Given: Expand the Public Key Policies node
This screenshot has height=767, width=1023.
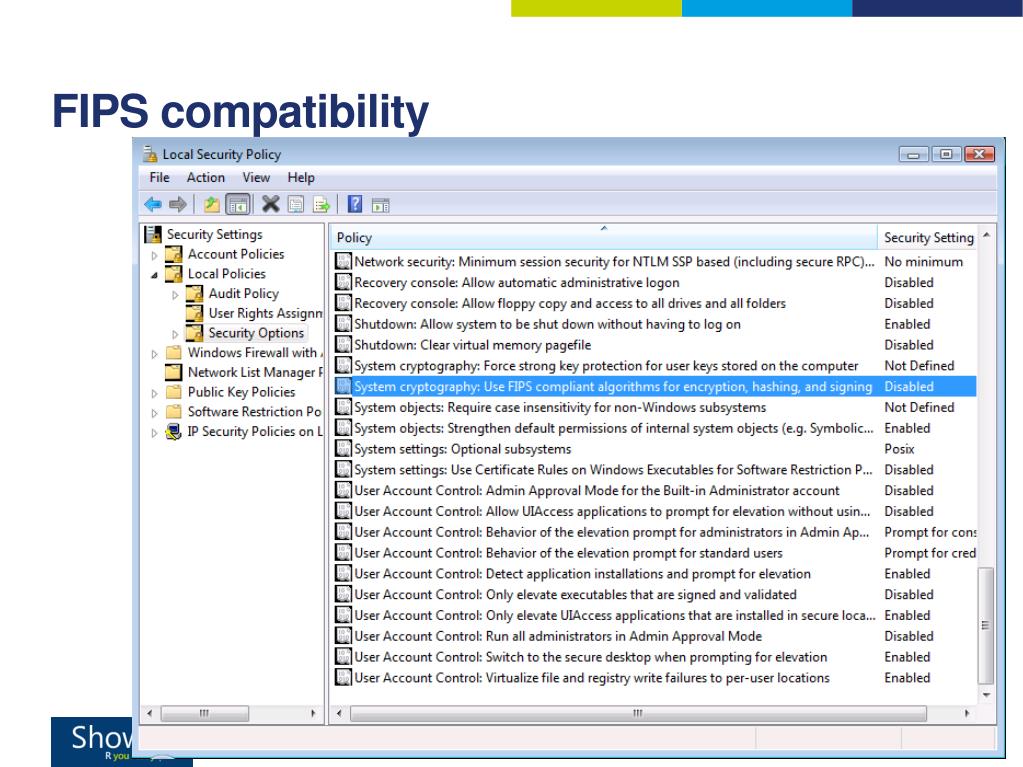Looking at the screenshot, I should pyautogui.click(x=155, y=394).
